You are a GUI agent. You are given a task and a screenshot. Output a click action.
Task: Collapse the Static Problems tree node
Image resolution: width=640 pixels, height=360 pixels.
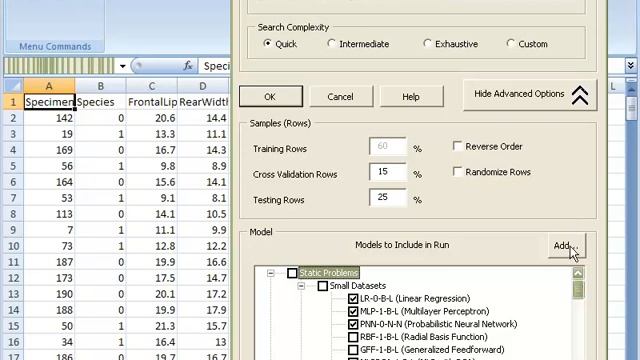(x=271, y=273)
